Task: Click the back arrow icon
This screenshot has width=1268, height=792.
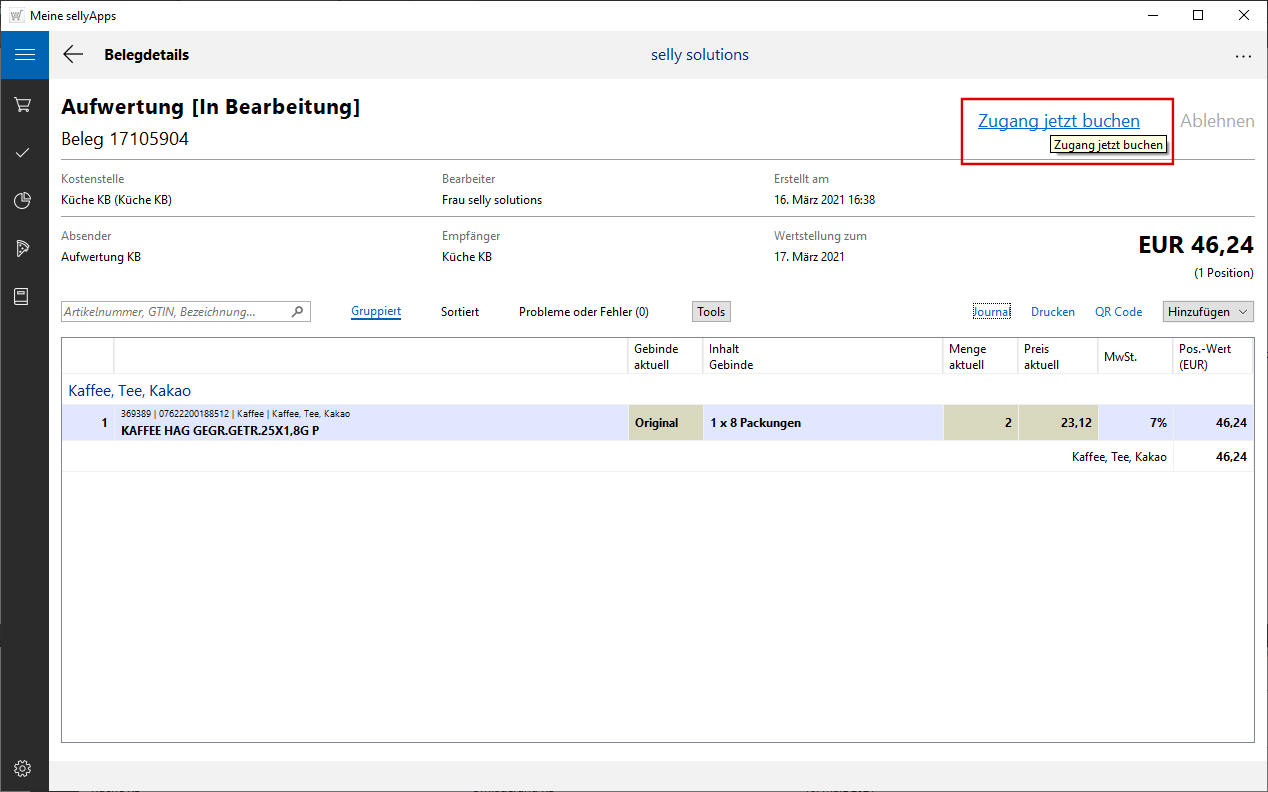Action: pyautogui.click(x=73, y=55)
